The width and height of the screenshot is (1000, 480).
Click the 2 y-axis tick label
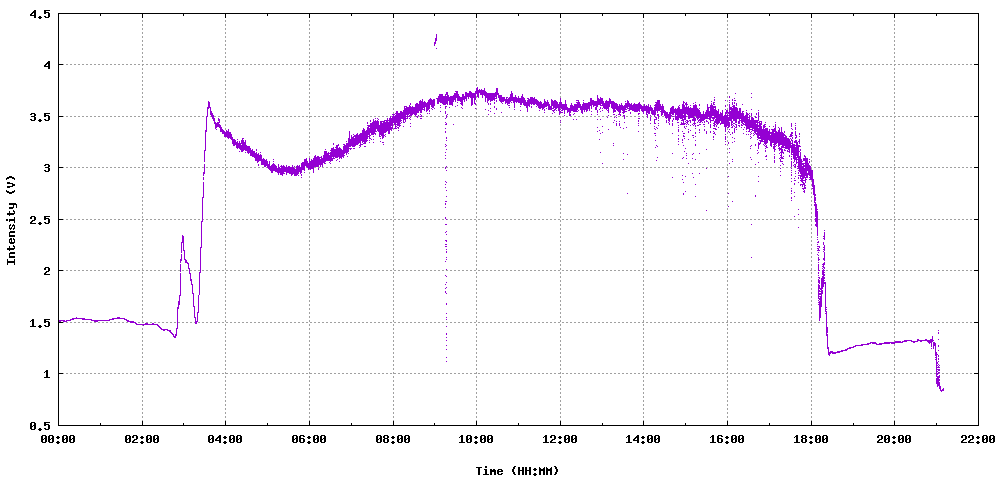click(x=47, y=271)
